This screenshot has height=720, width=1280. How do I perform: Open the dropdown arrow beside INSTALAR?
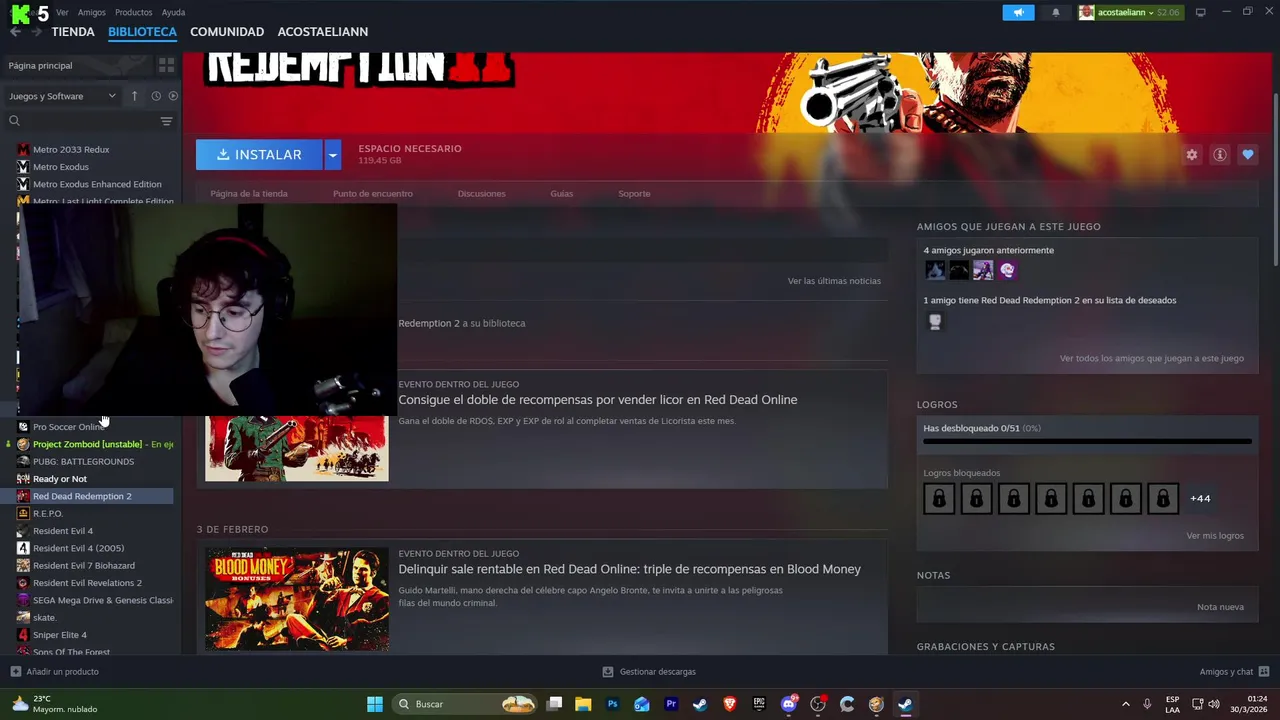click(333, 155)
